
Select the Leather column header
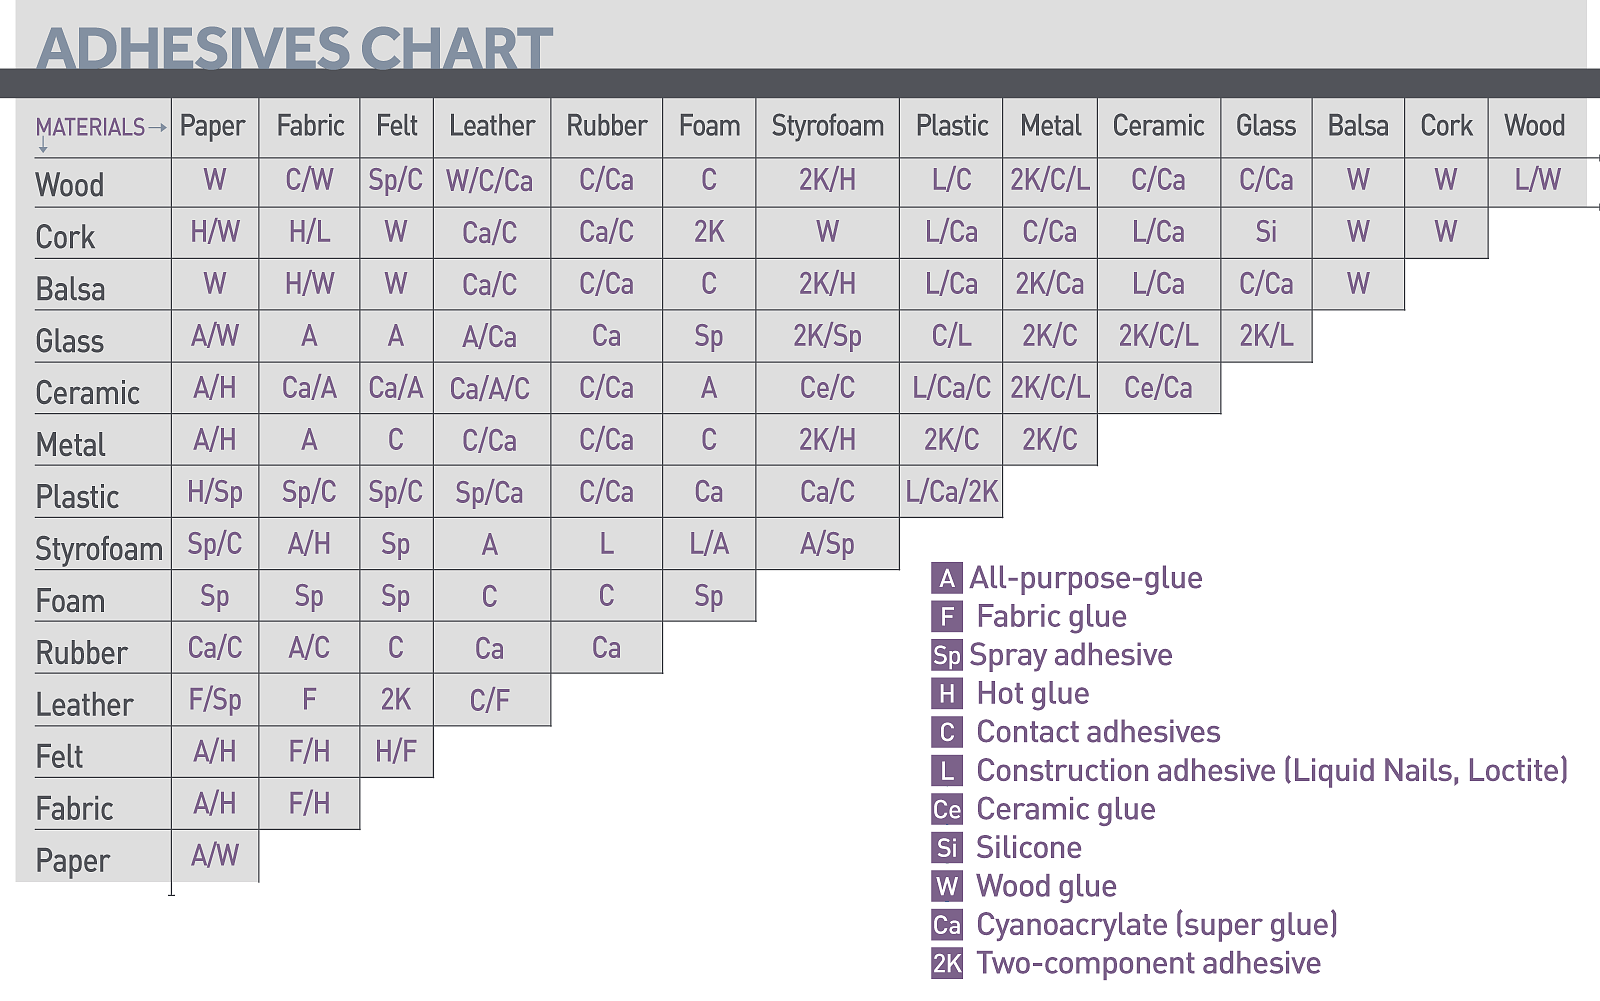(x=491, y=126)
